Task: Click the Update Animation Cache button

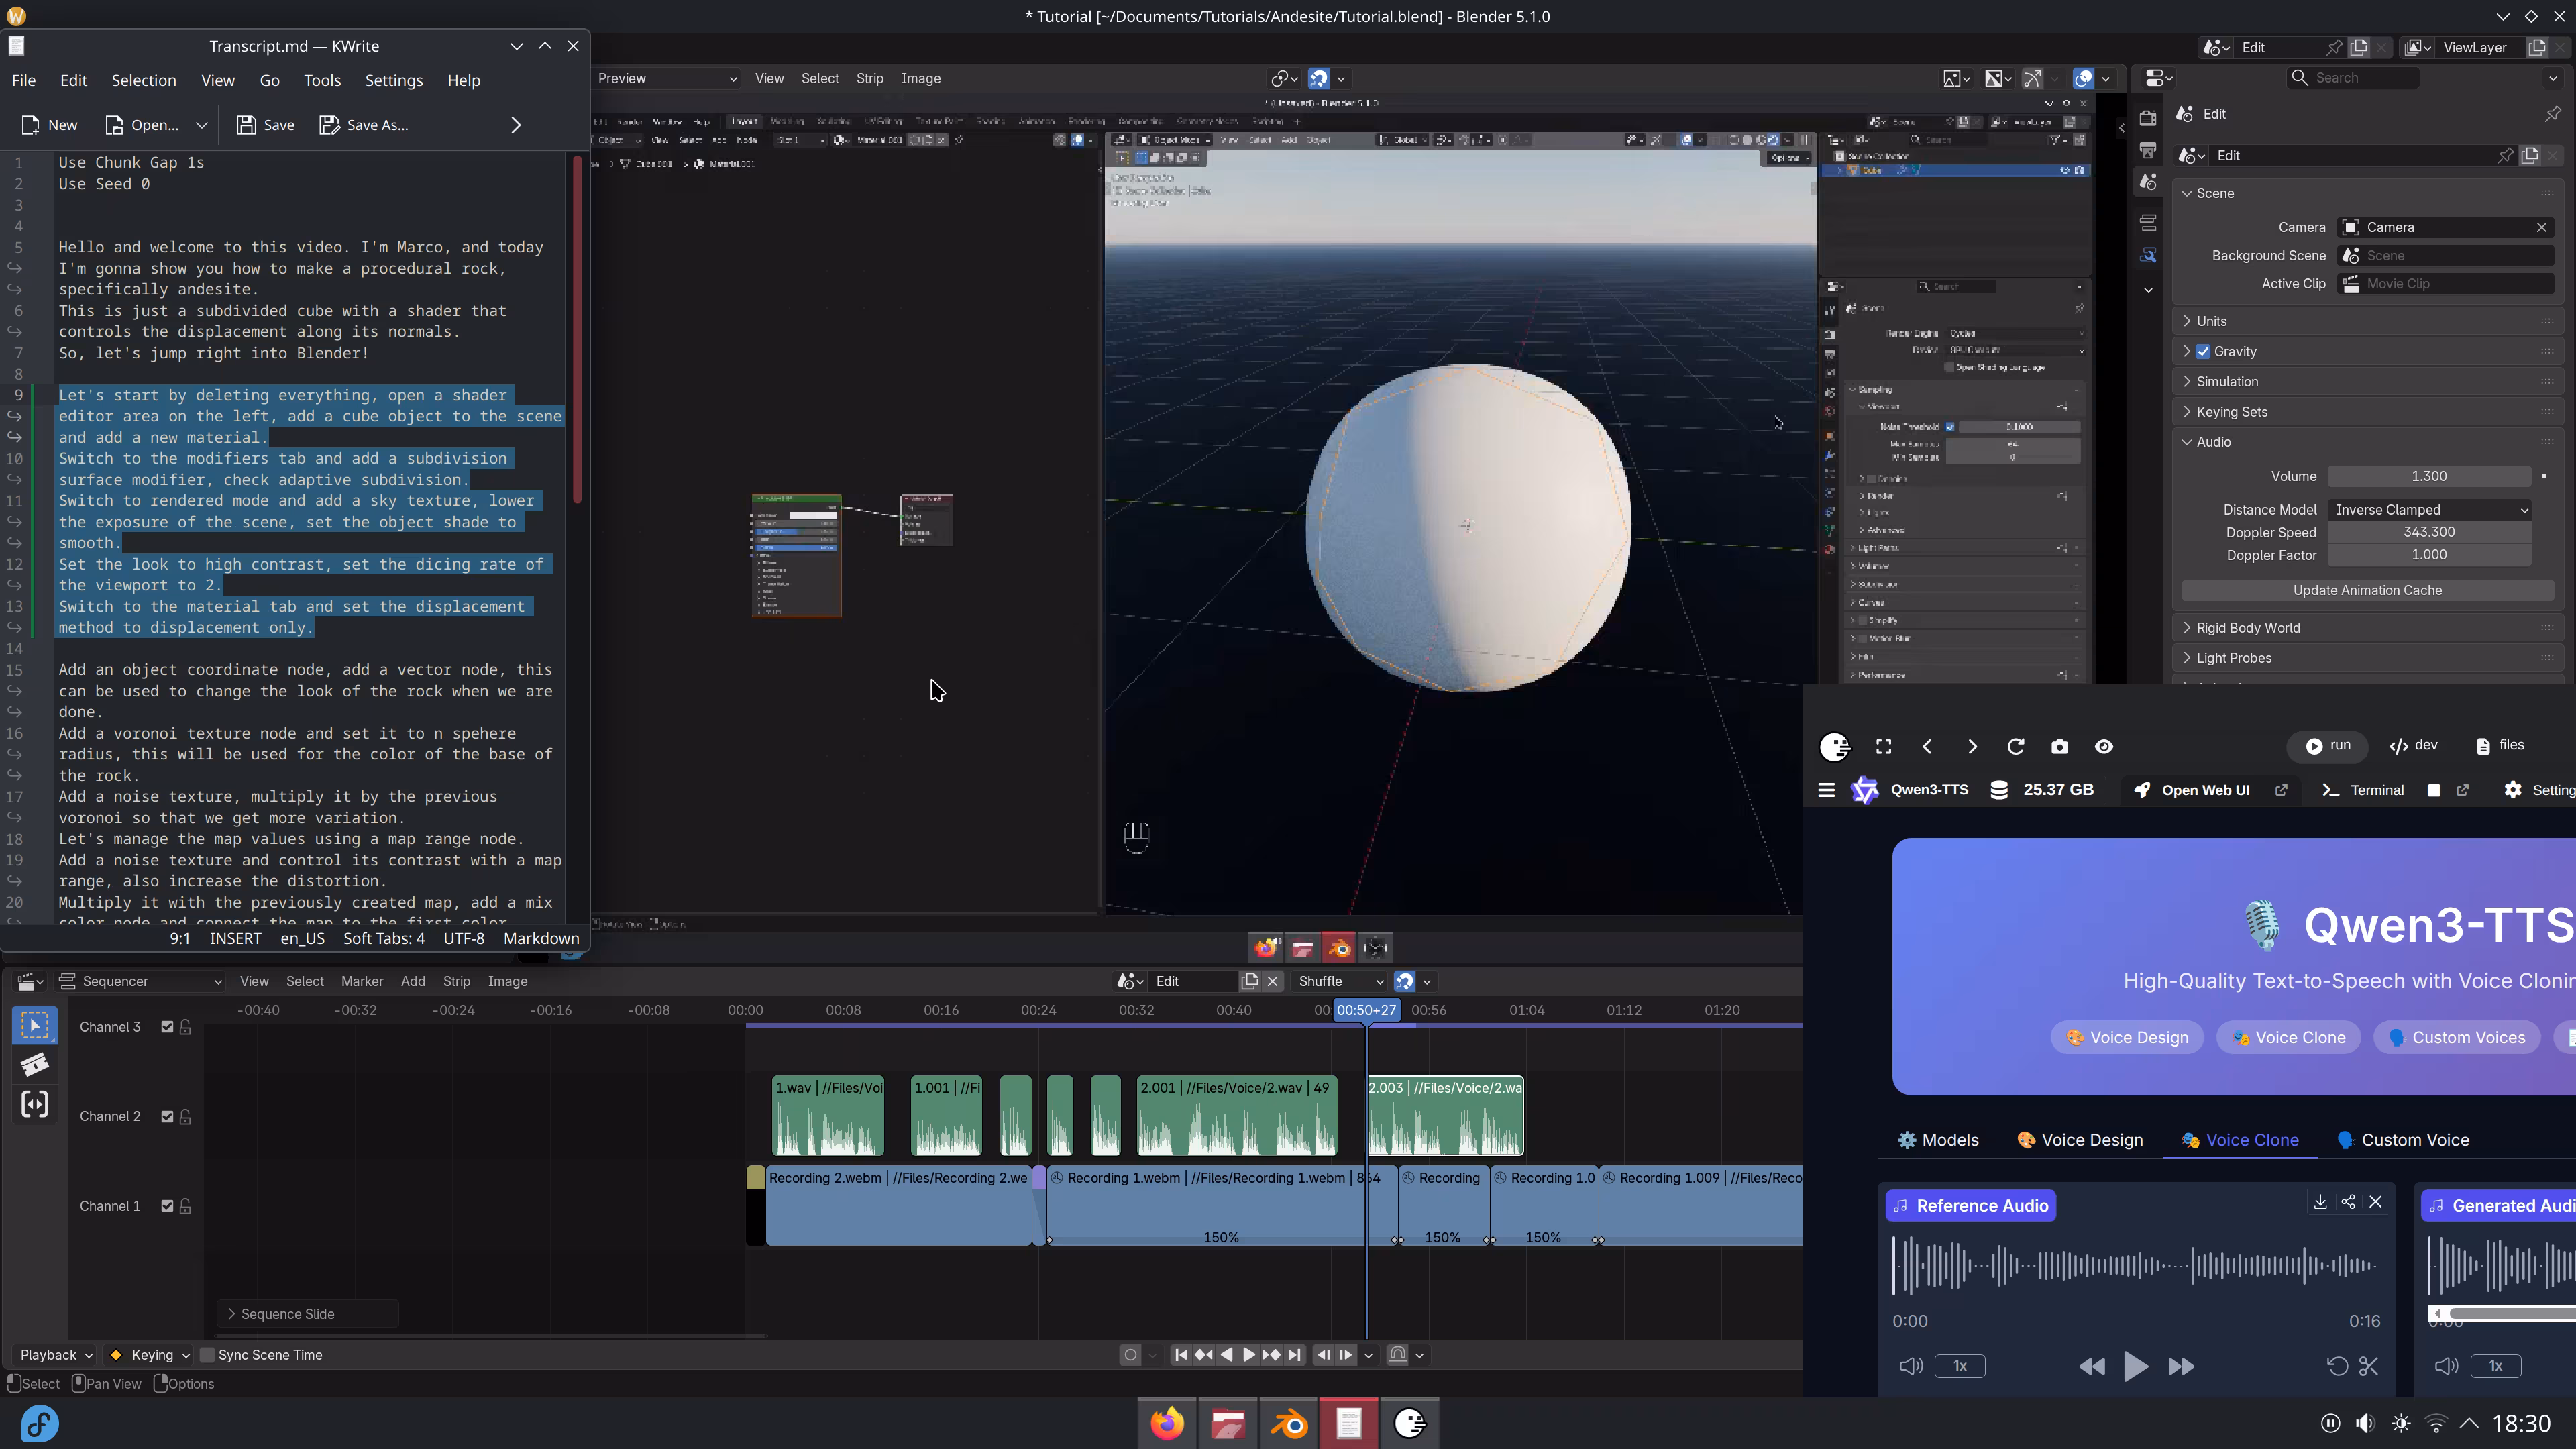Action: point(2367,590)
